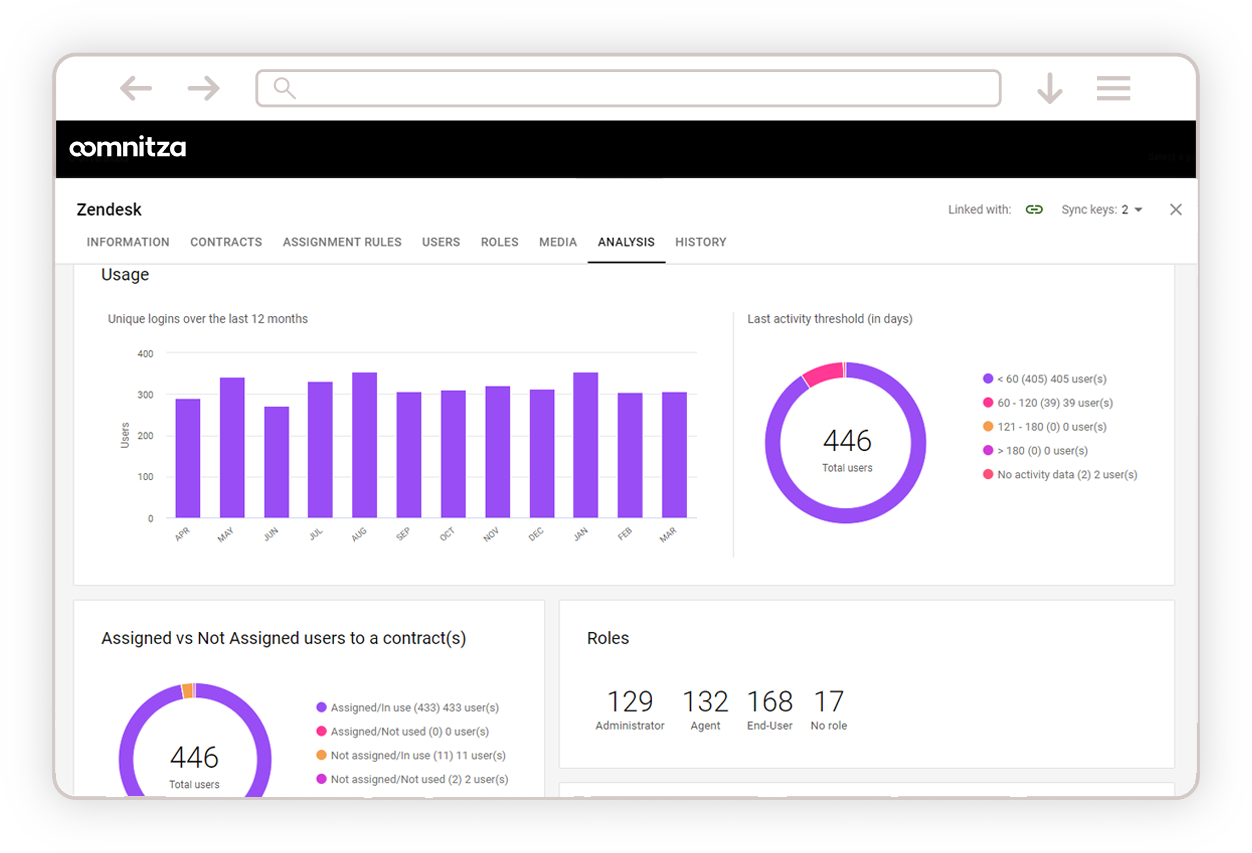Click the pink '60 - 120' legend dot
Viewport: 1252px width, 853px height.
tap(988, 403)
